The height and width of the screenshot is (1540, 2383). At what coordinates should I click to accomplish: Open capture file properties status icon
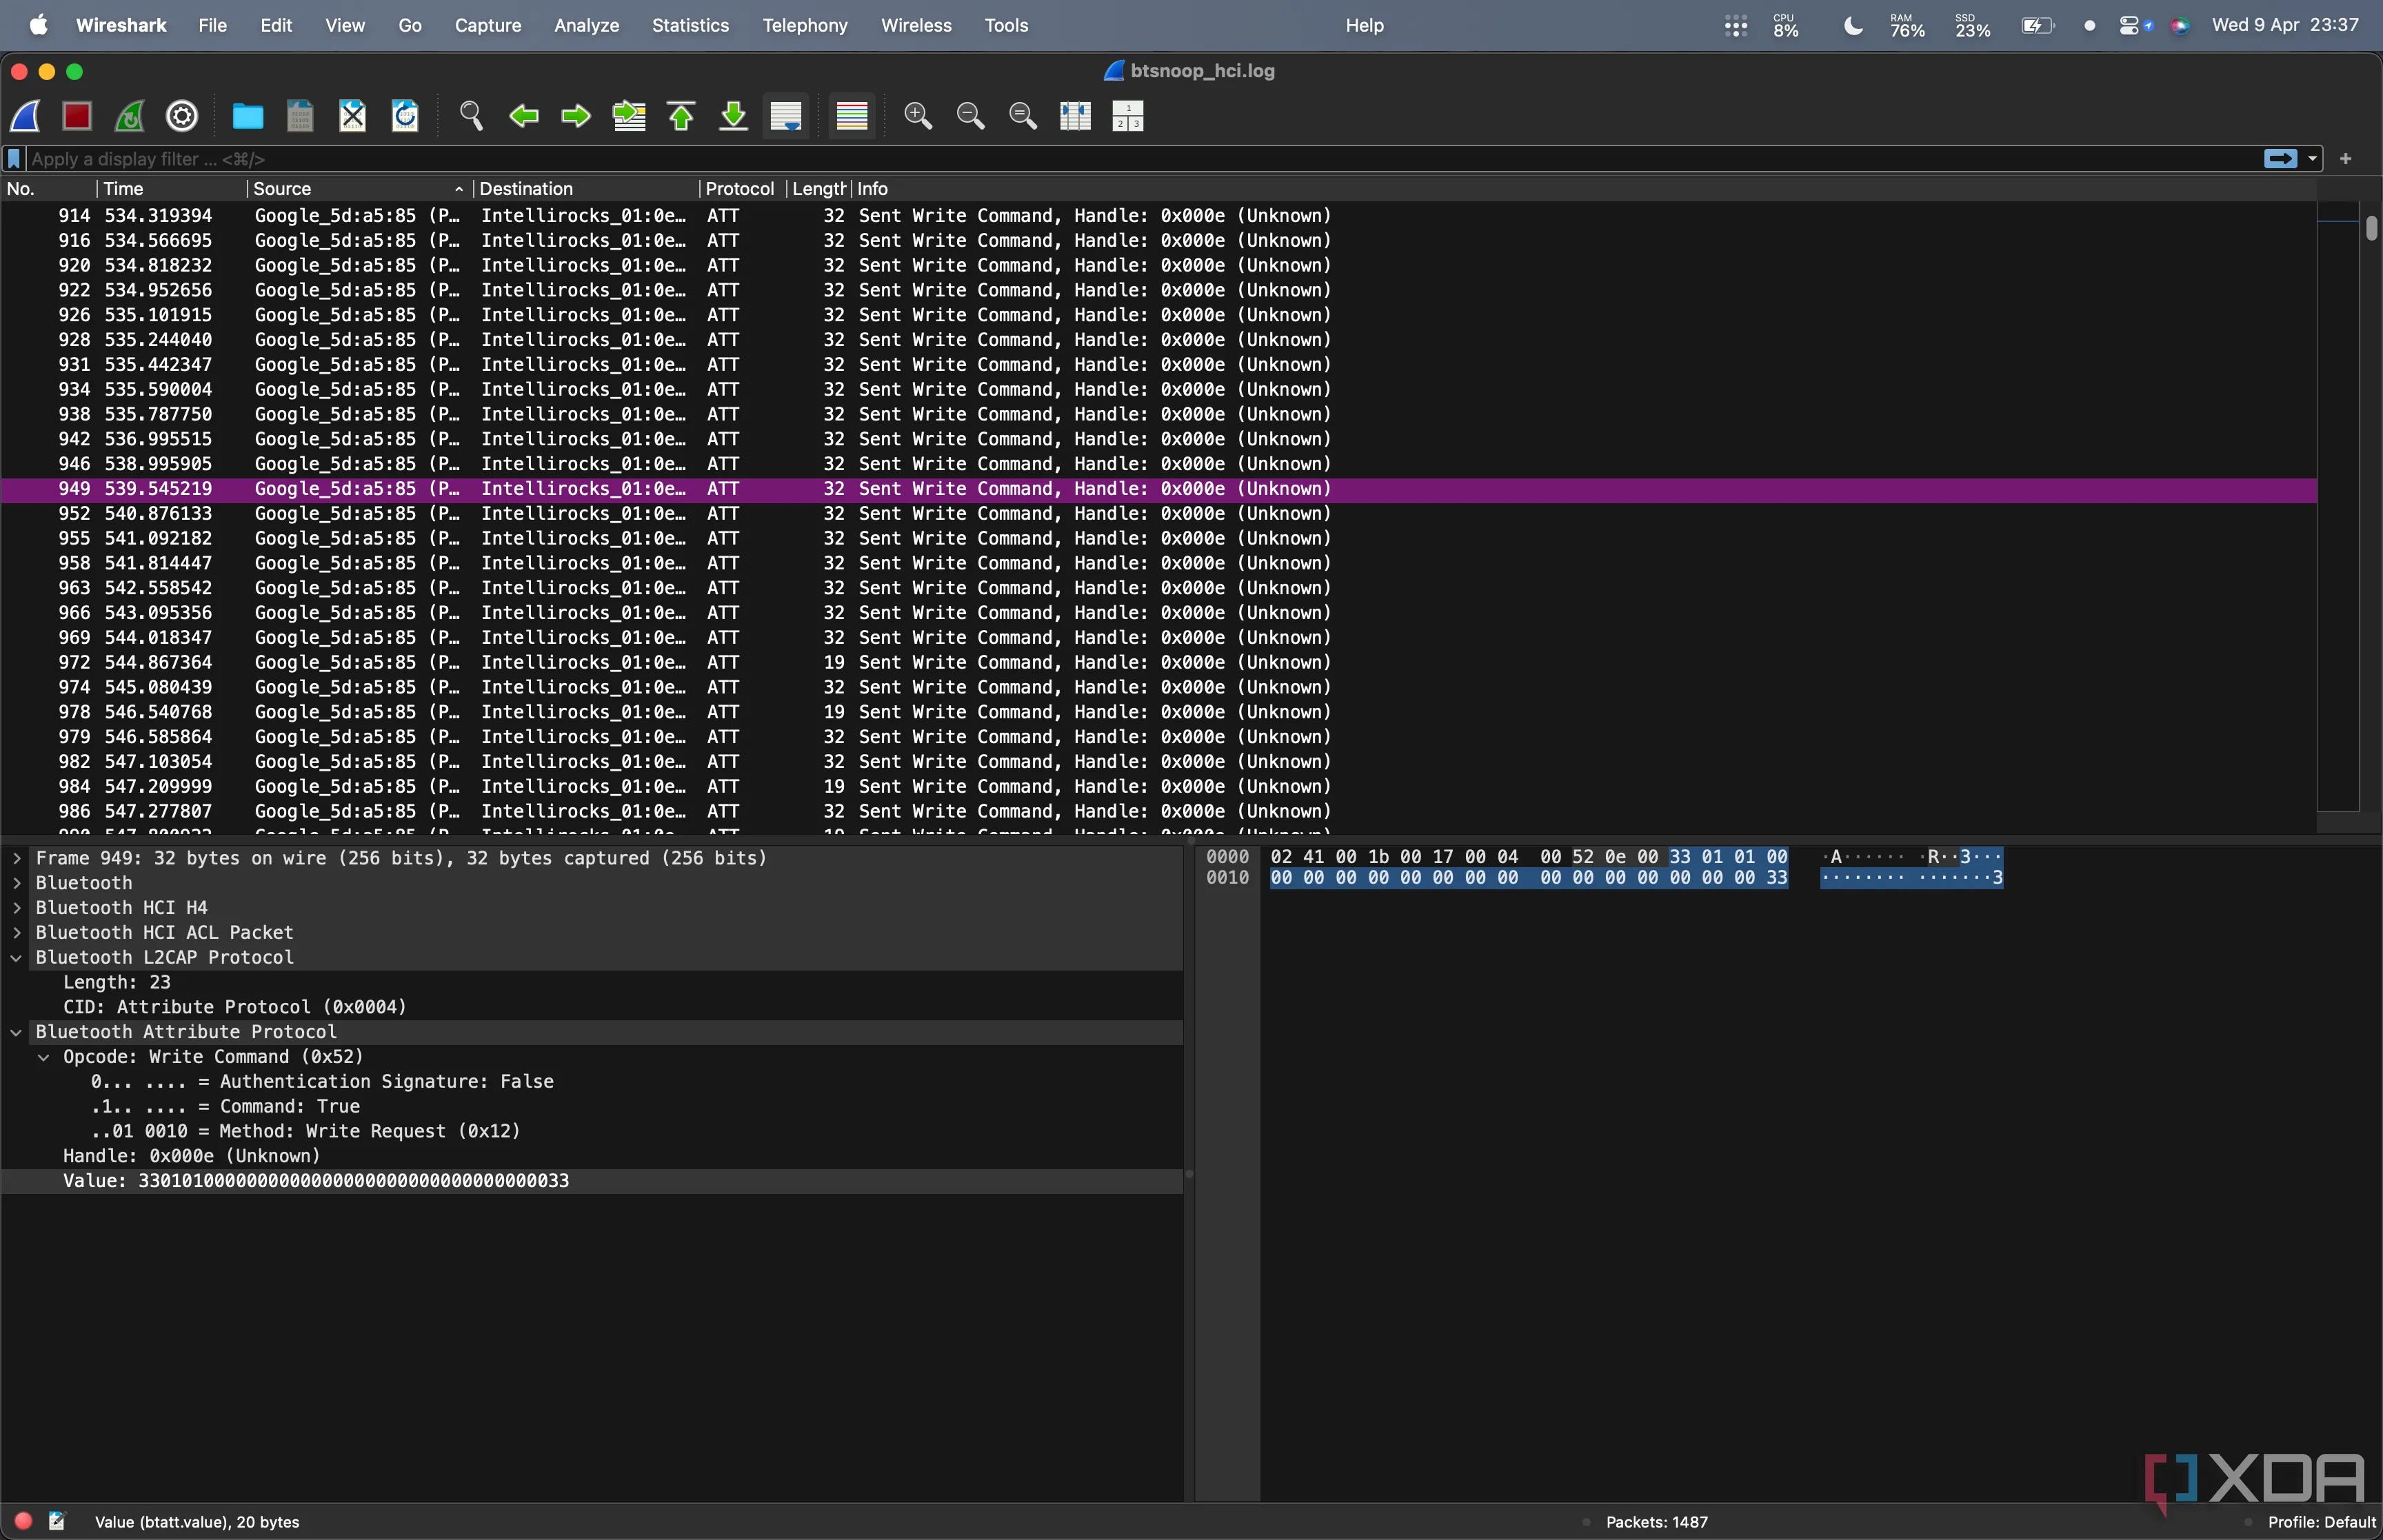[57, 1521]
